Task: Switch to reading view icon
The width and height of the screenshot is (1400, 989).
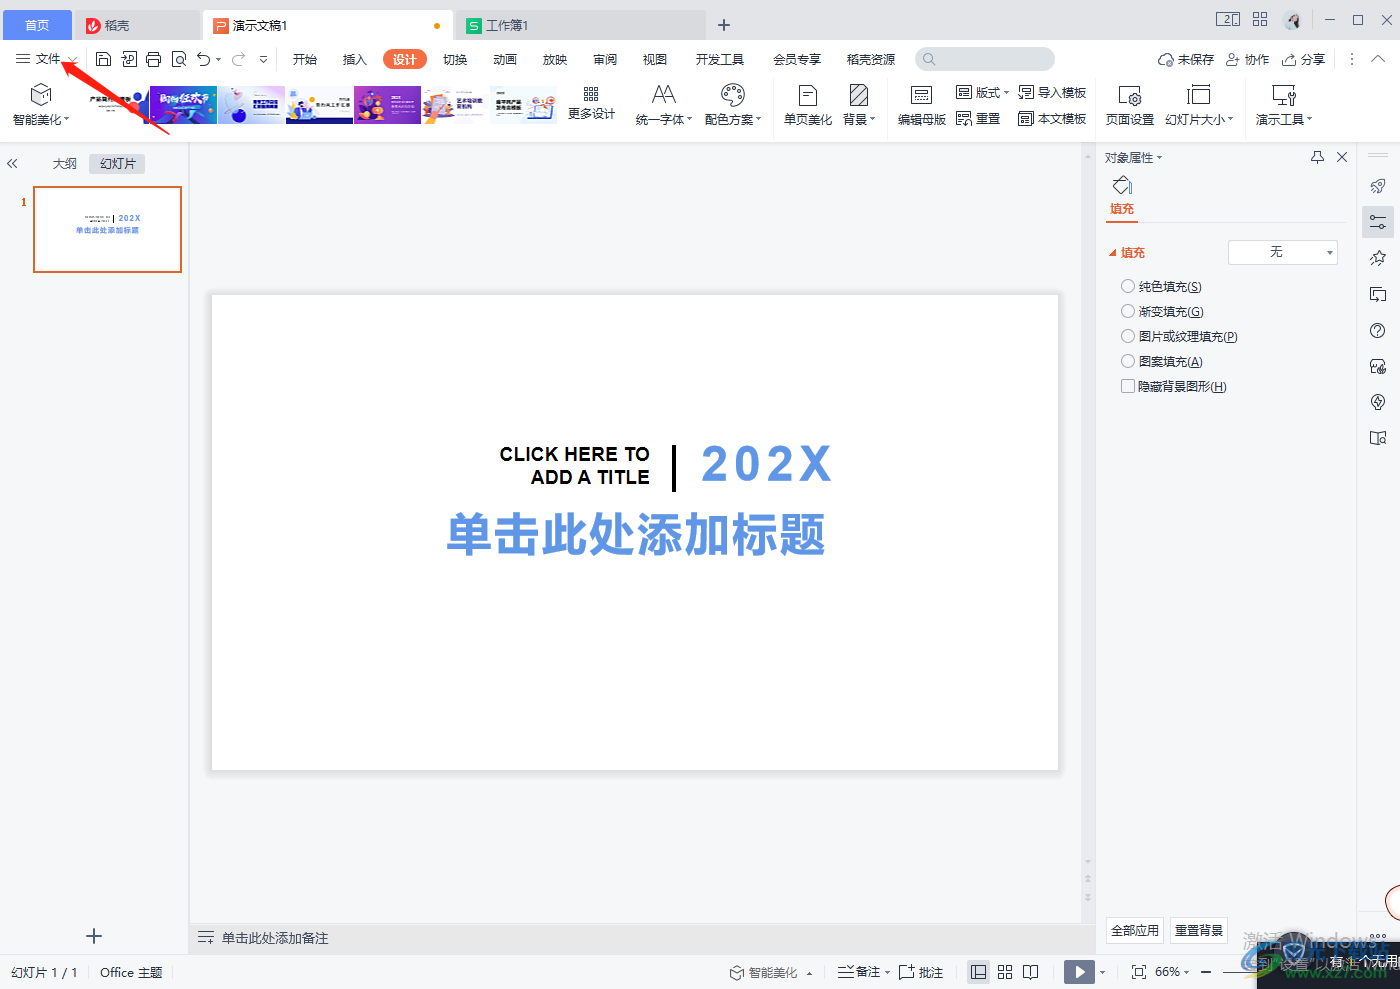Action: point(1031,972)
